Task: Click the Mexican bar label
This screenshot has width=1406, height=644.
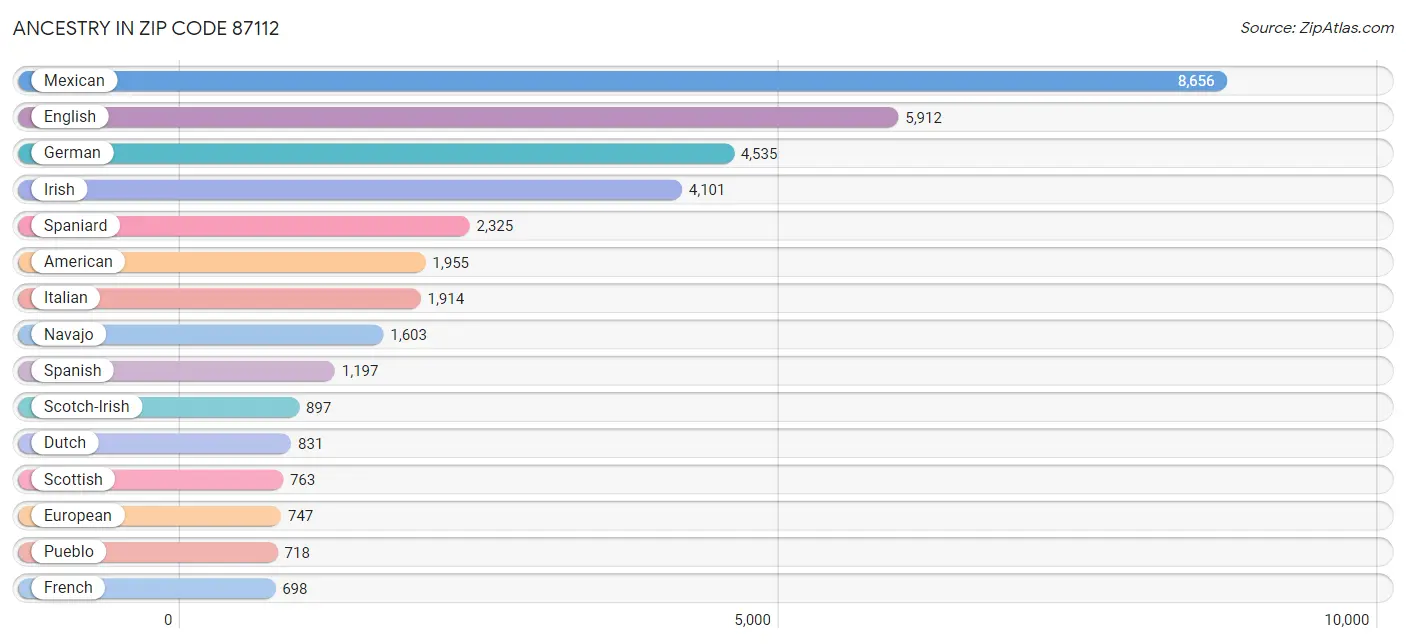Action: [74, 81]
